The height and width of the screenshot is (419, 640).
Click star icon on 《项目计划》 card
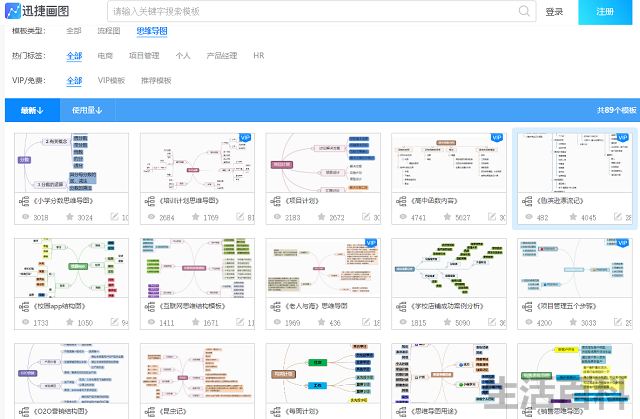coord(321,217)
